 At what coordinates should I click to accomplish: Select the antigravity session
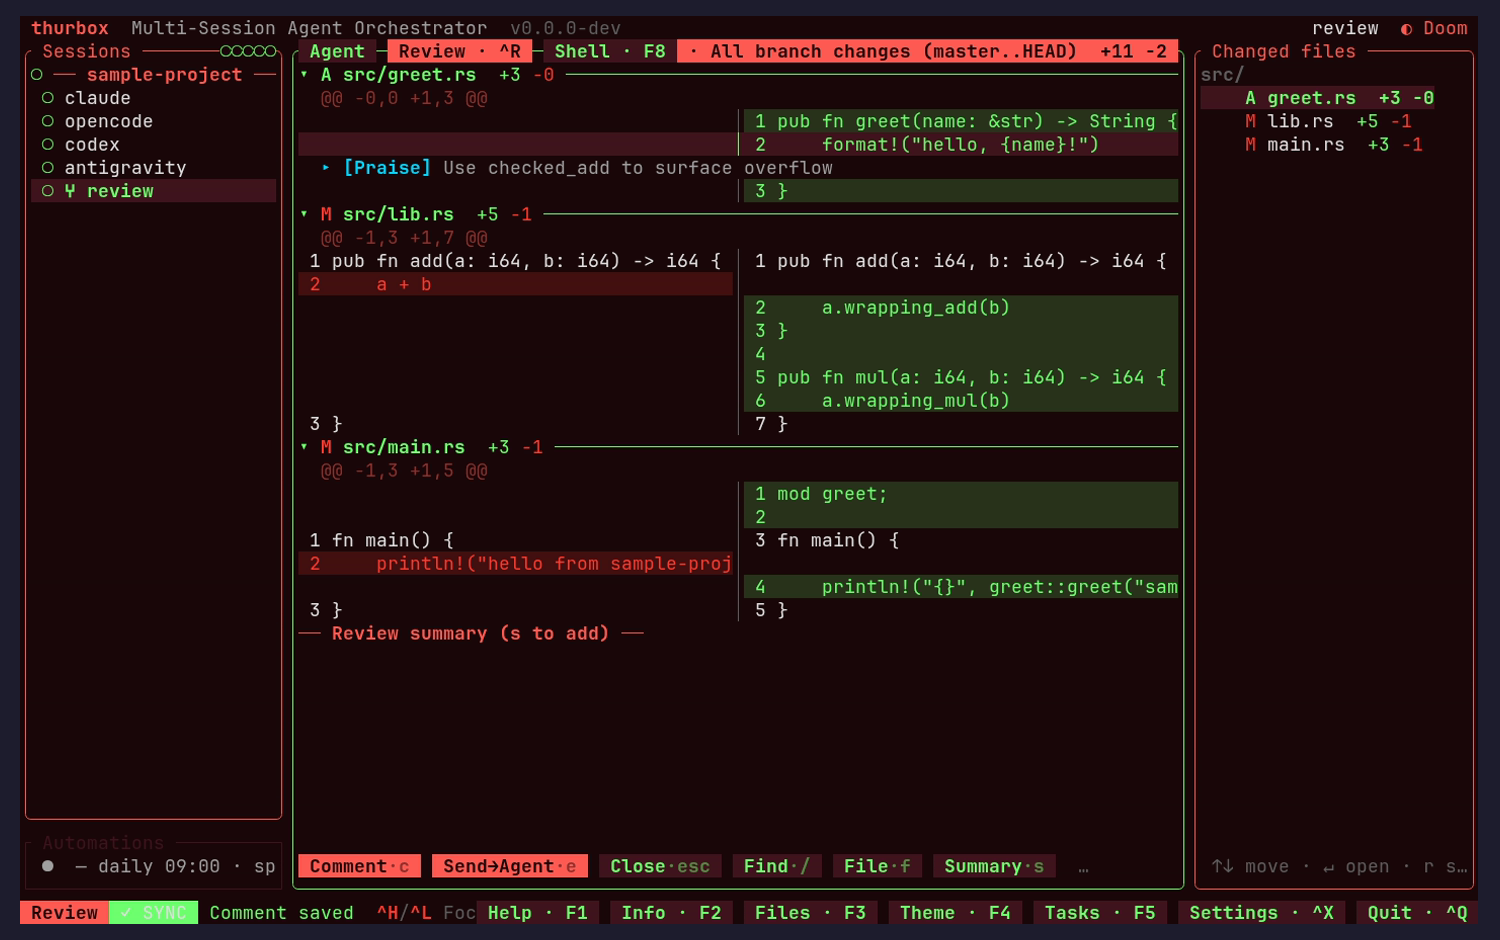tap(154, 168)
